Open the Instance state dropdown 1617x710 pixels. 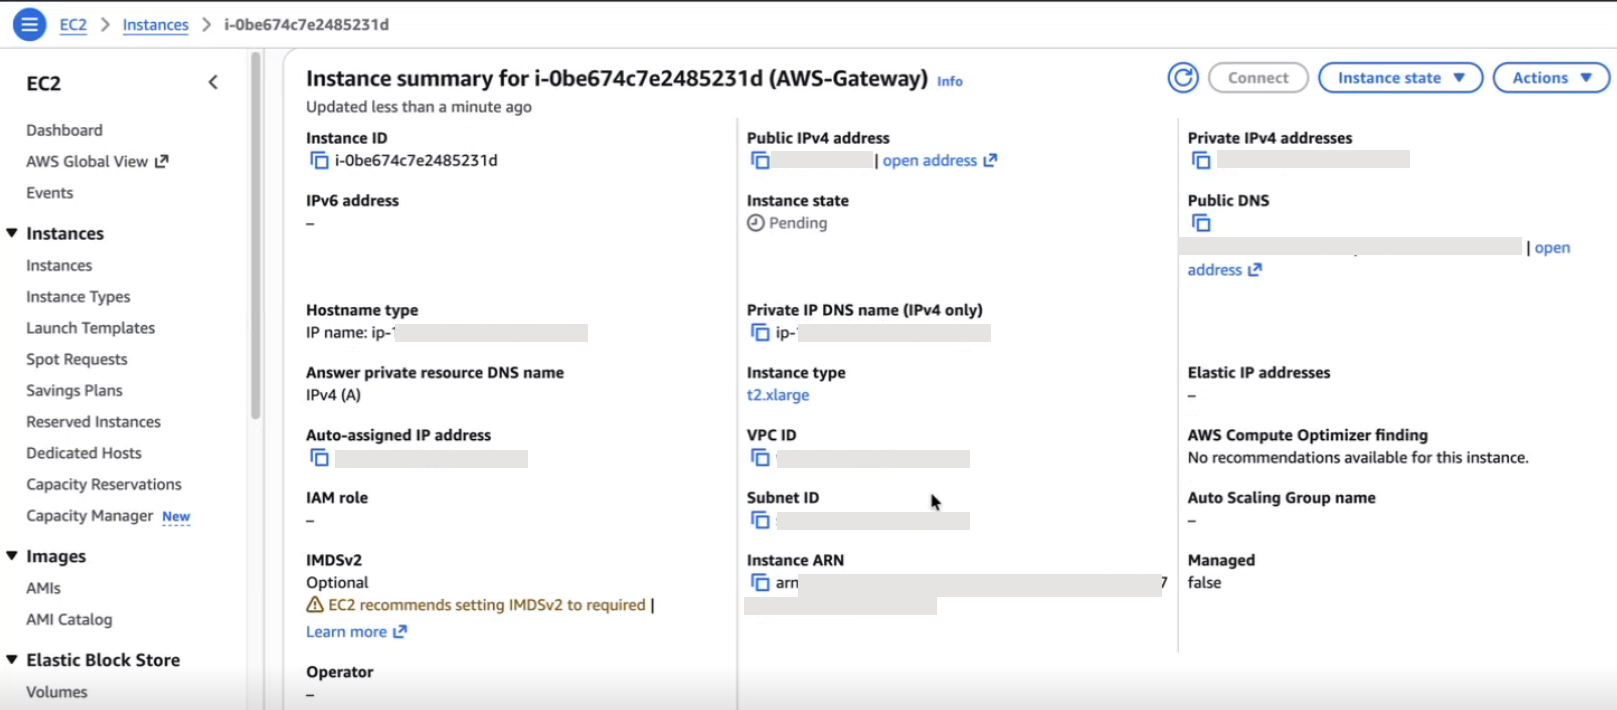(x=1400, y=78)
